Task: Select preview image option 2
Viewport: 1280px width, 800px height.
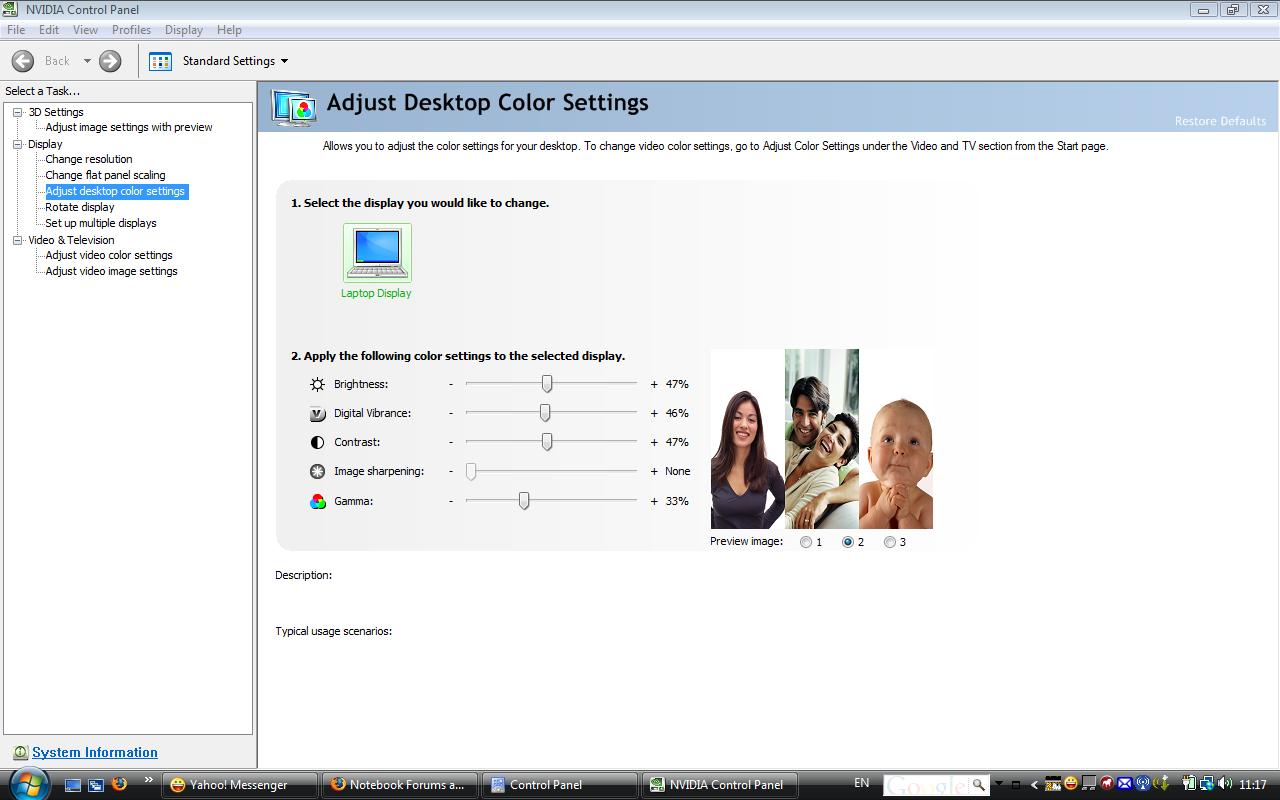Action: 848,542
